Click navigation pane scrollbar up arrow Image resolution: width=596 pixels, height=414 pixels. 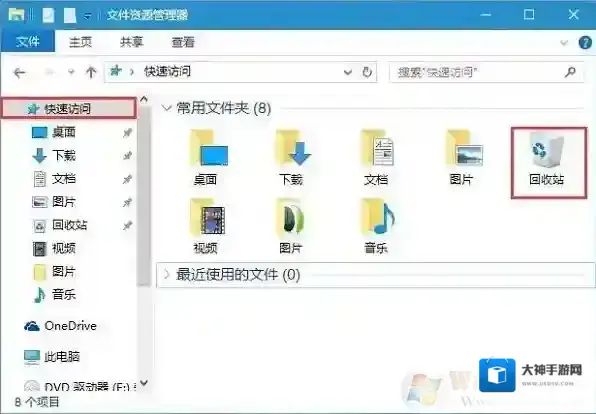coord(144,100)
